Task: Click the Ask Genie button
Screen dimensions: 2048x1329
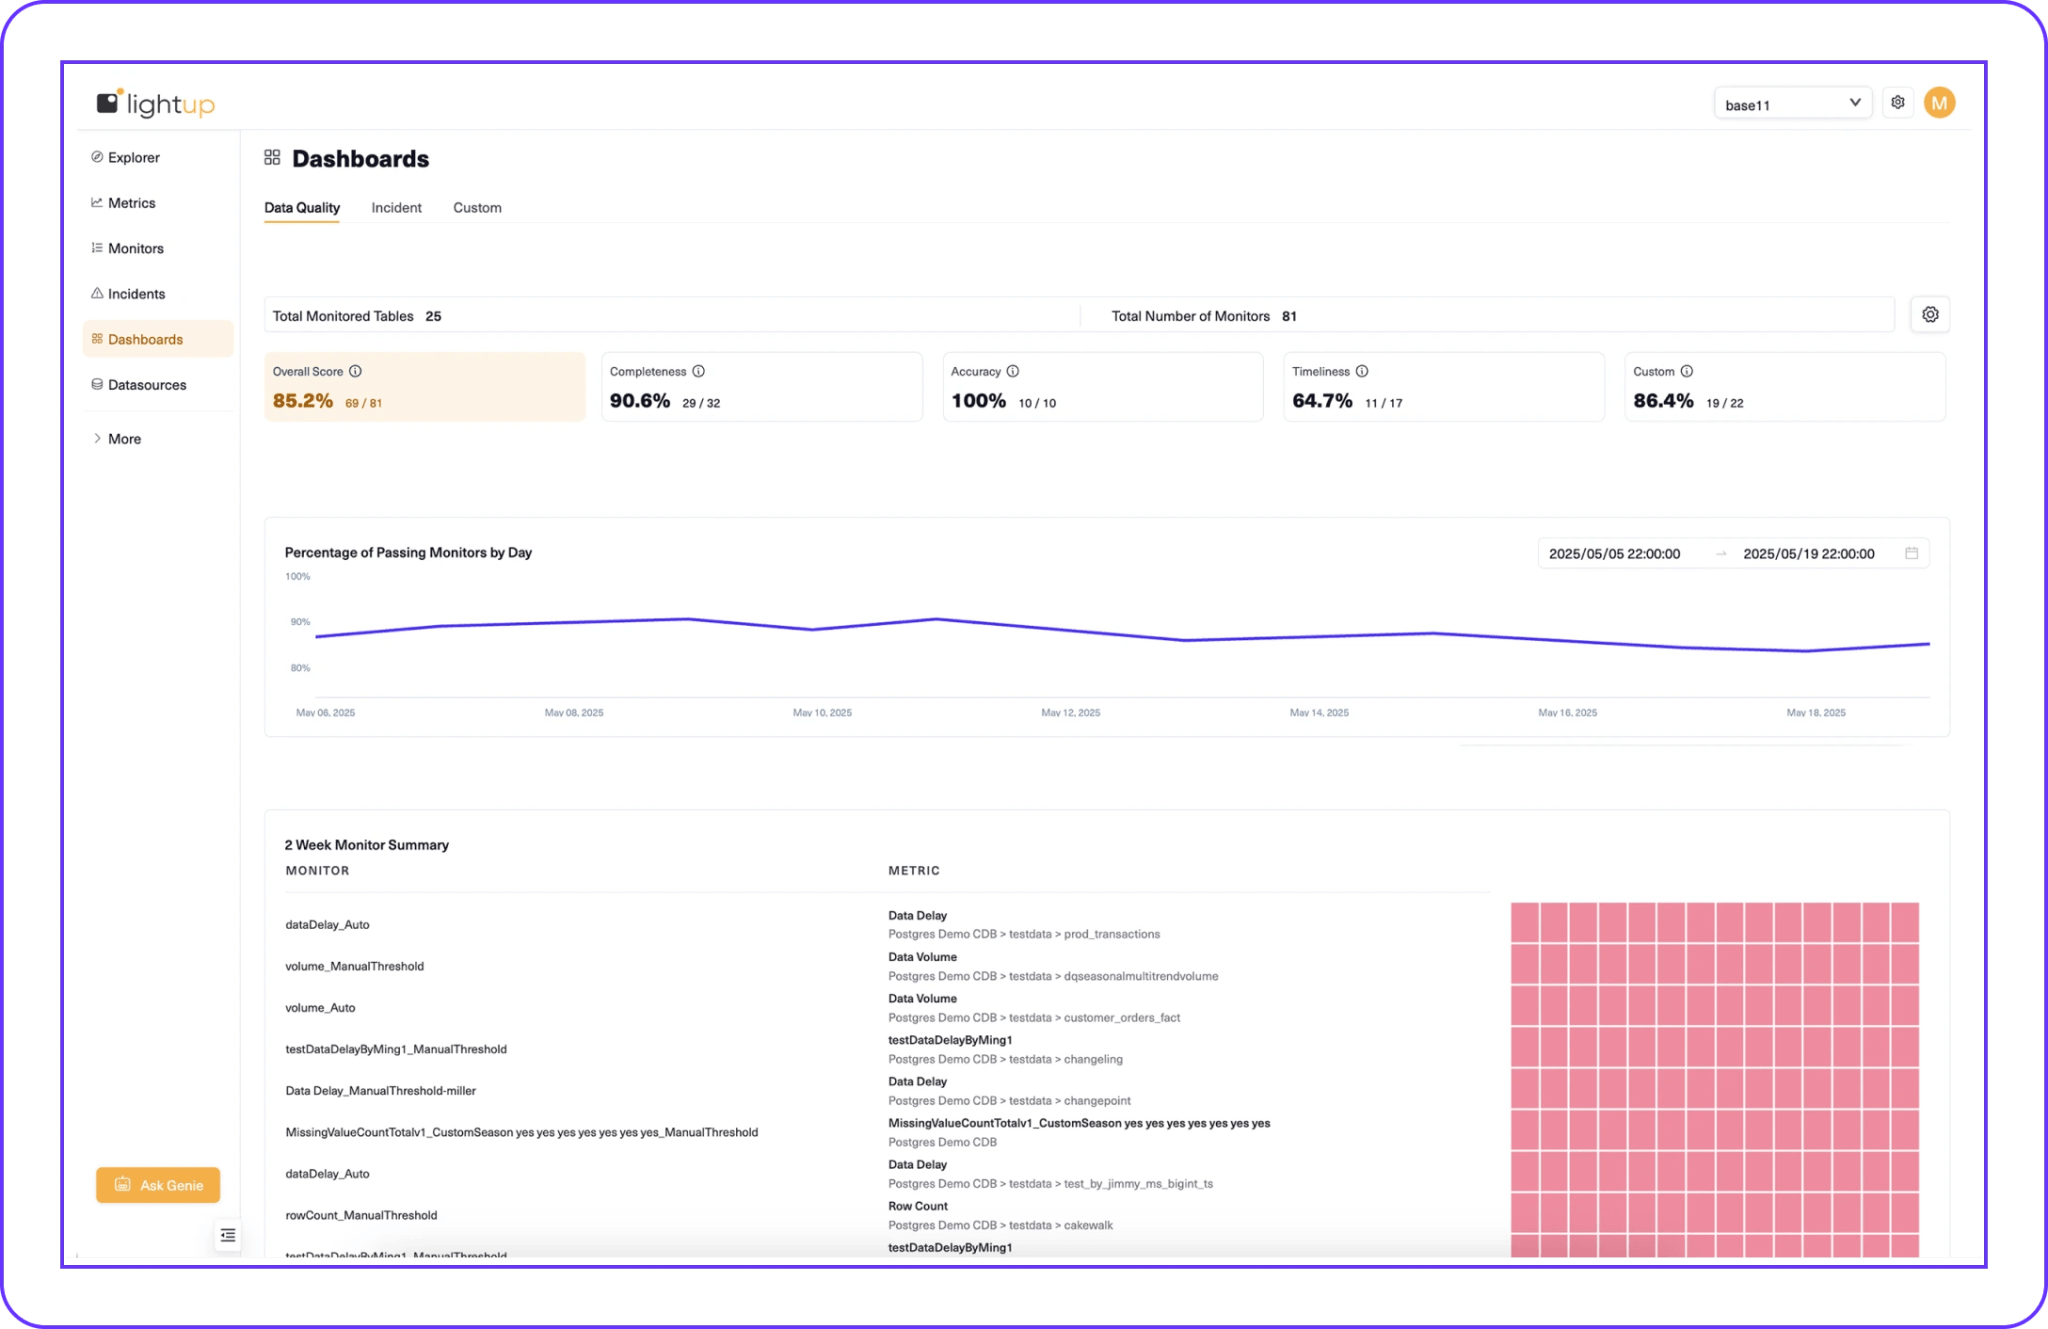Action: (157, 1185)
